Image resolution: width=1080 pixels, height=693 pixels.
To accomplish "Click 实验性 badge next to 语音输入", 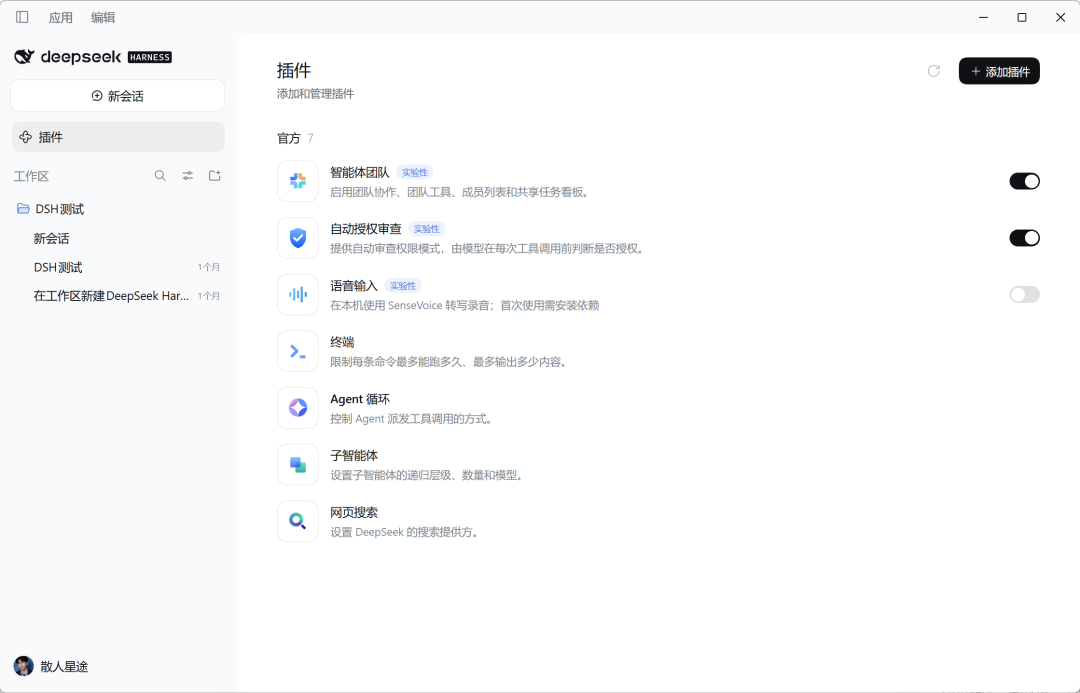I will [403, 286].
